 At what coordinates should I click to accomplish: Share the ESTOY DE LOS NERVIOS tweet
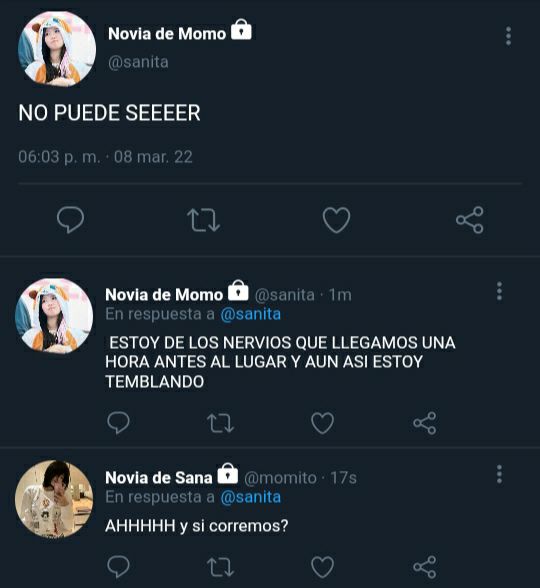[x=424, y=423]
